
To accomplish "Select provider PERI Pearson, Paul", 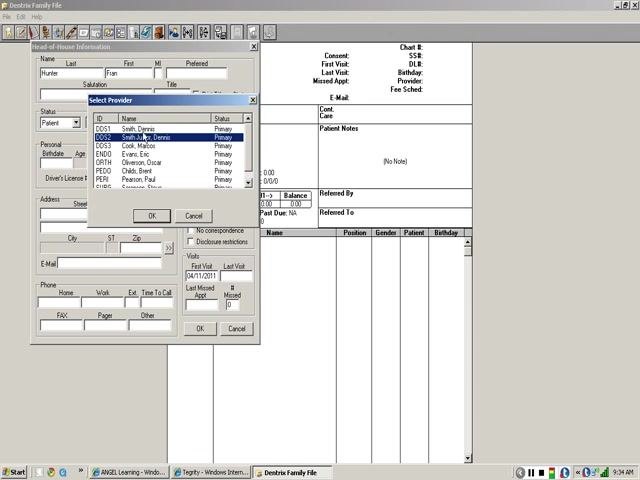I will click(169, 179).
